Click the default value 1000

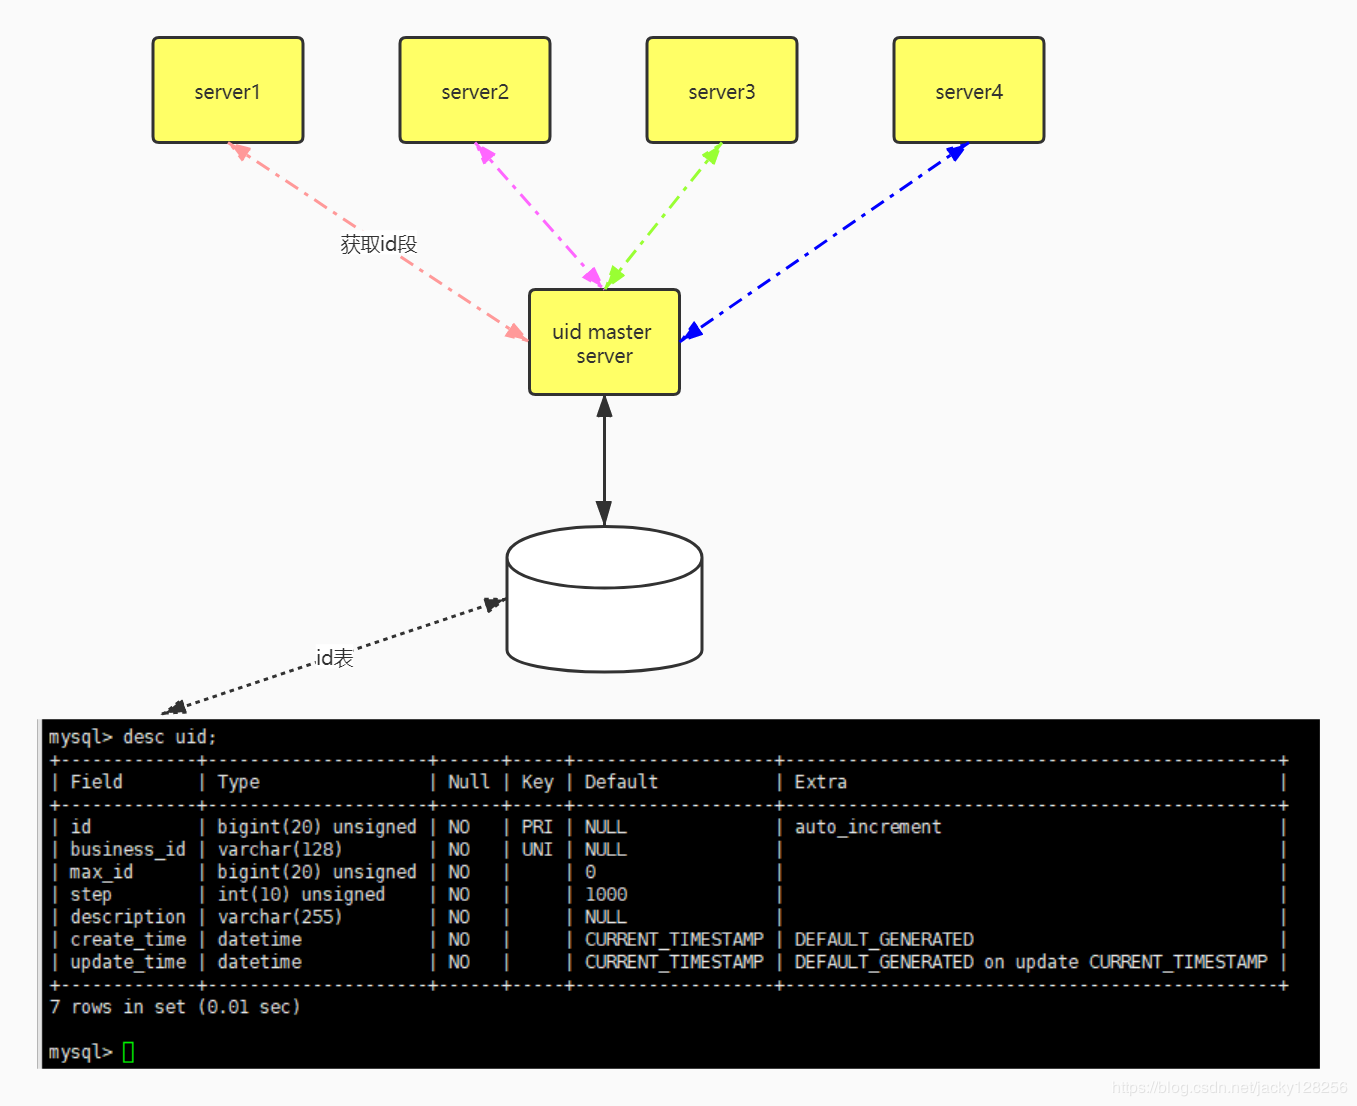point(606,894)
